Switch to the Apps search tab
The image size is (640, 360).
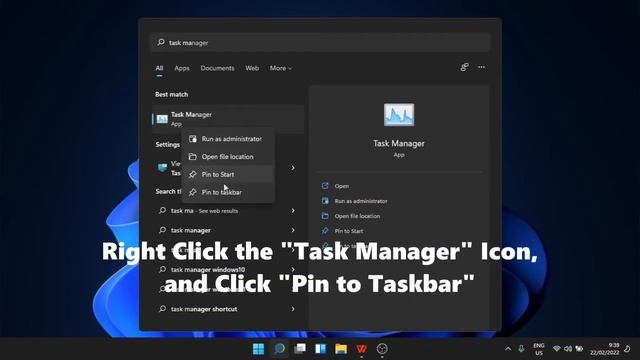182,68
